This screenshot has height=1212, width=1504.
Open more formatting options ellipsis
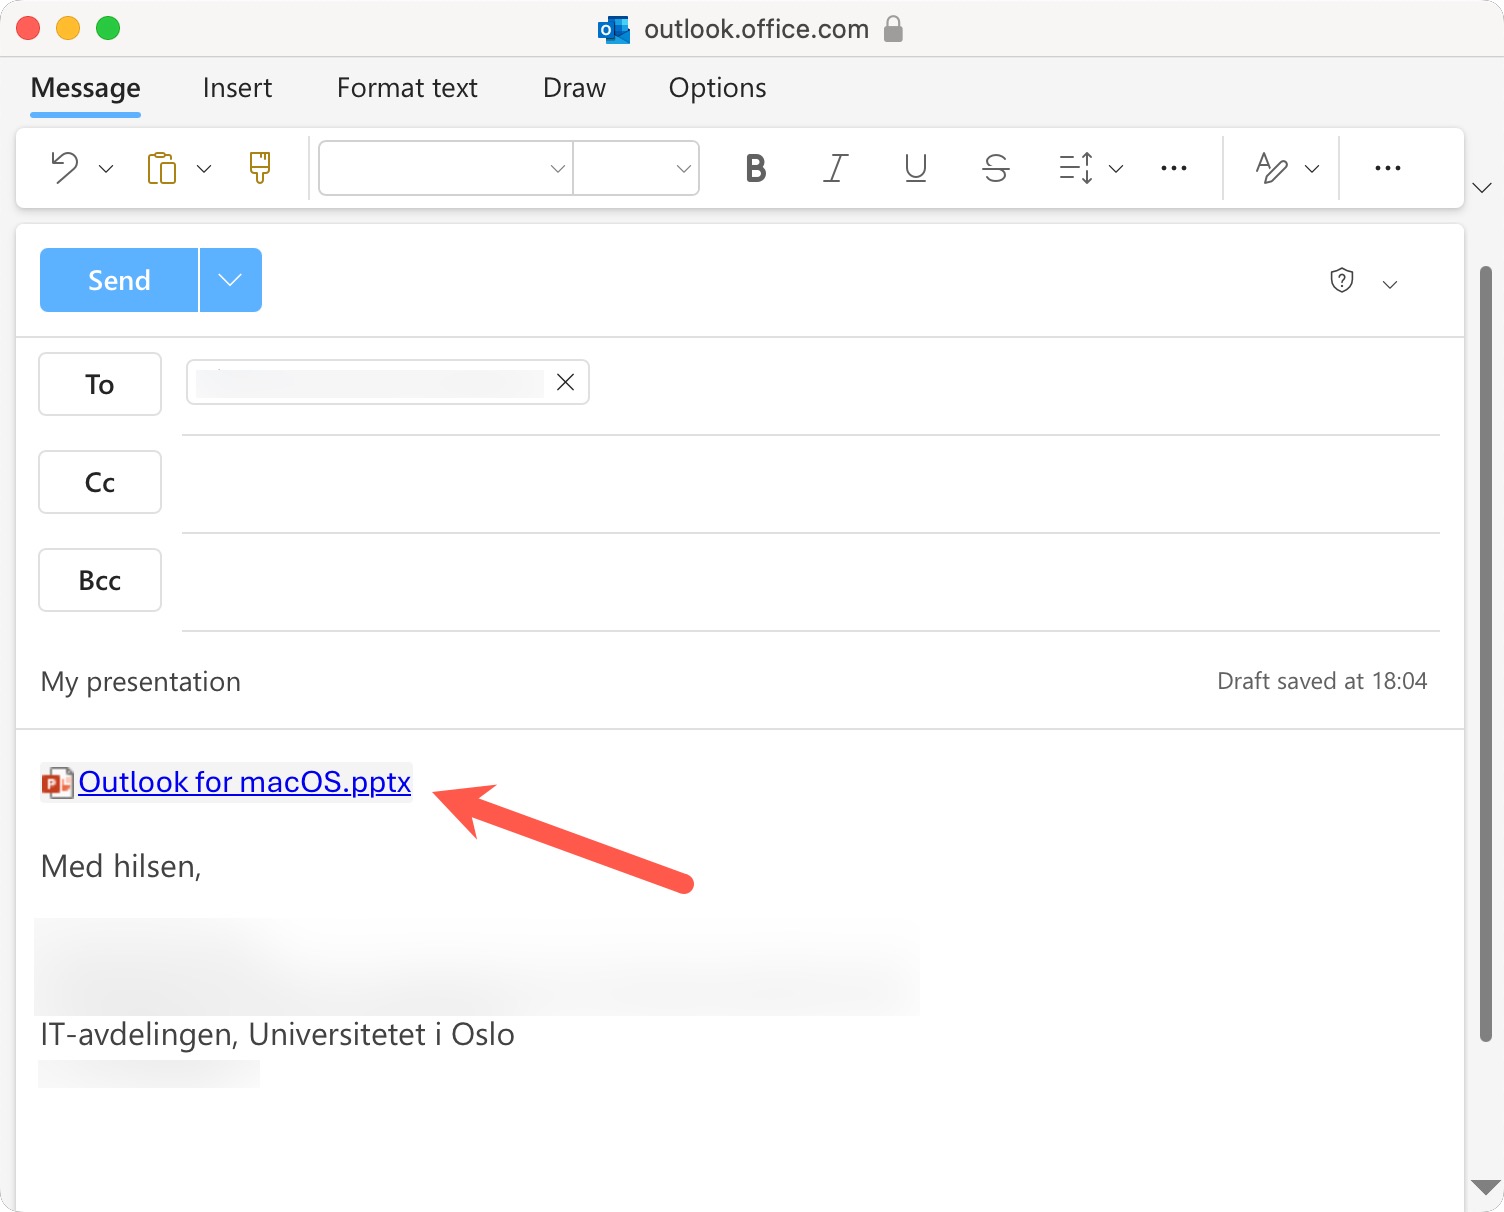tap(1174, 168)
